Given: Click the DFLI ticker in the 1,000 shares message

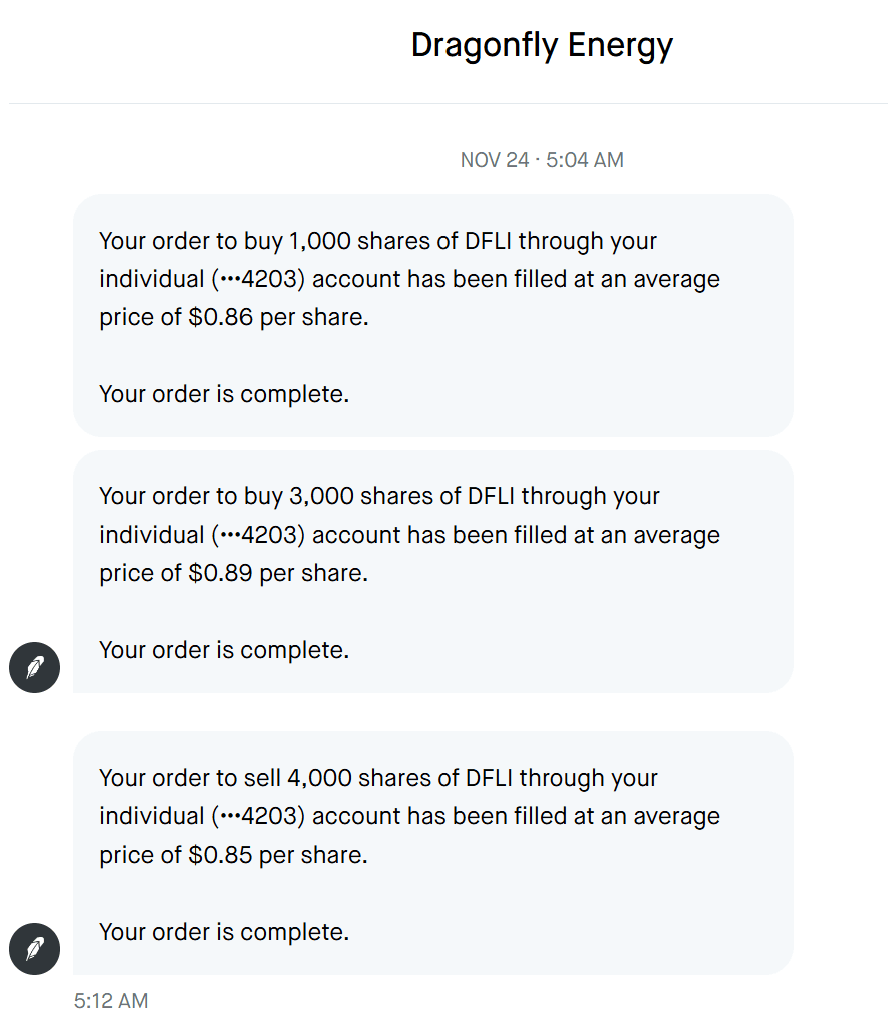Looking at the screenshot, I should tap(489, 241).
